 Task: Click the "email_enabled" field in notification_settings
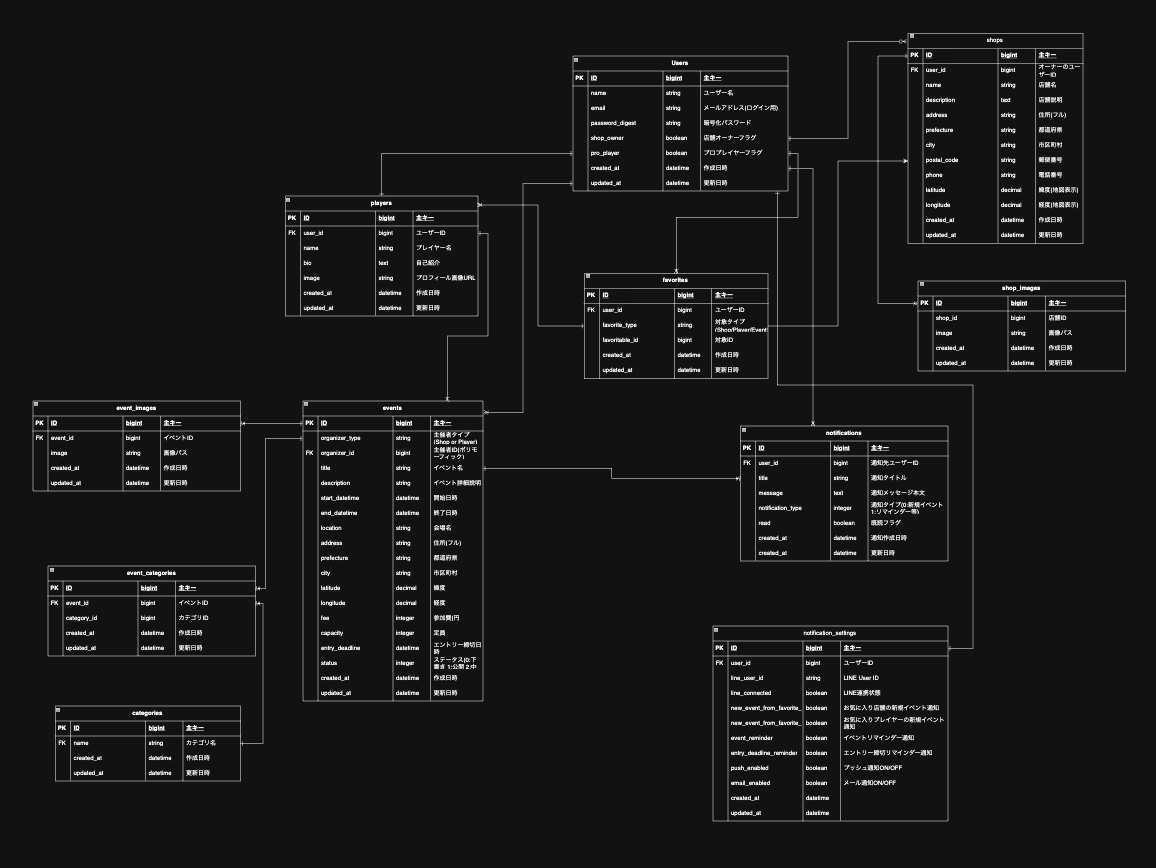coord(750,783)
